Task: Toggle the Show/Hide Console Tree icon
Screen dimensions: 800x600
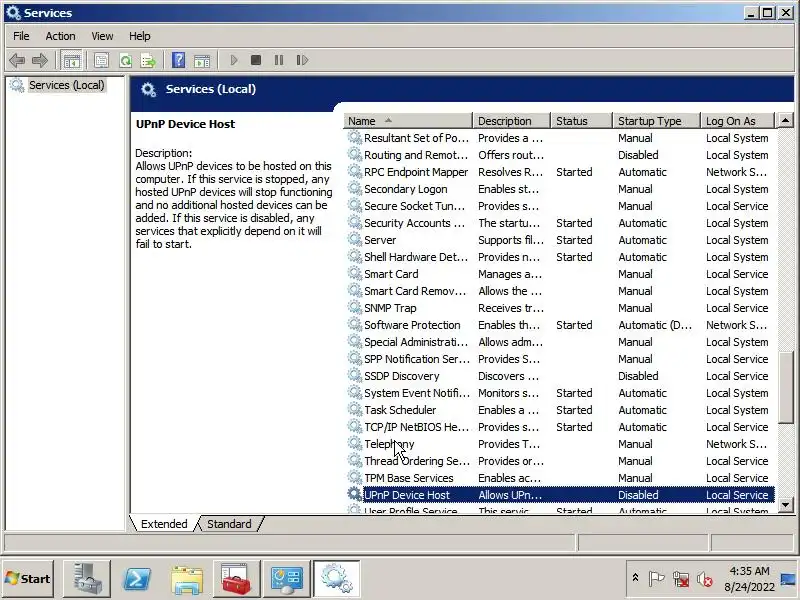Action: [71, 60]
